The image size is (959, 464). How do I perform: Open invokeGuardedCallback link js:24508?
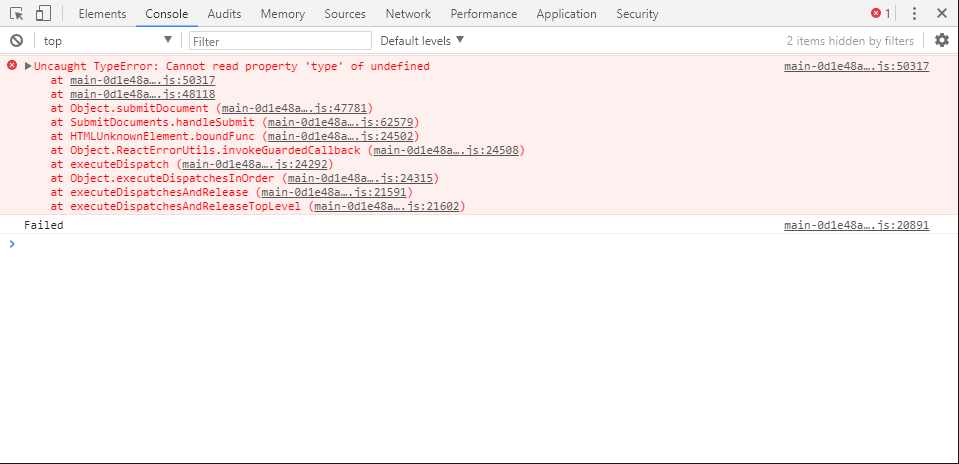click(446, 150)
